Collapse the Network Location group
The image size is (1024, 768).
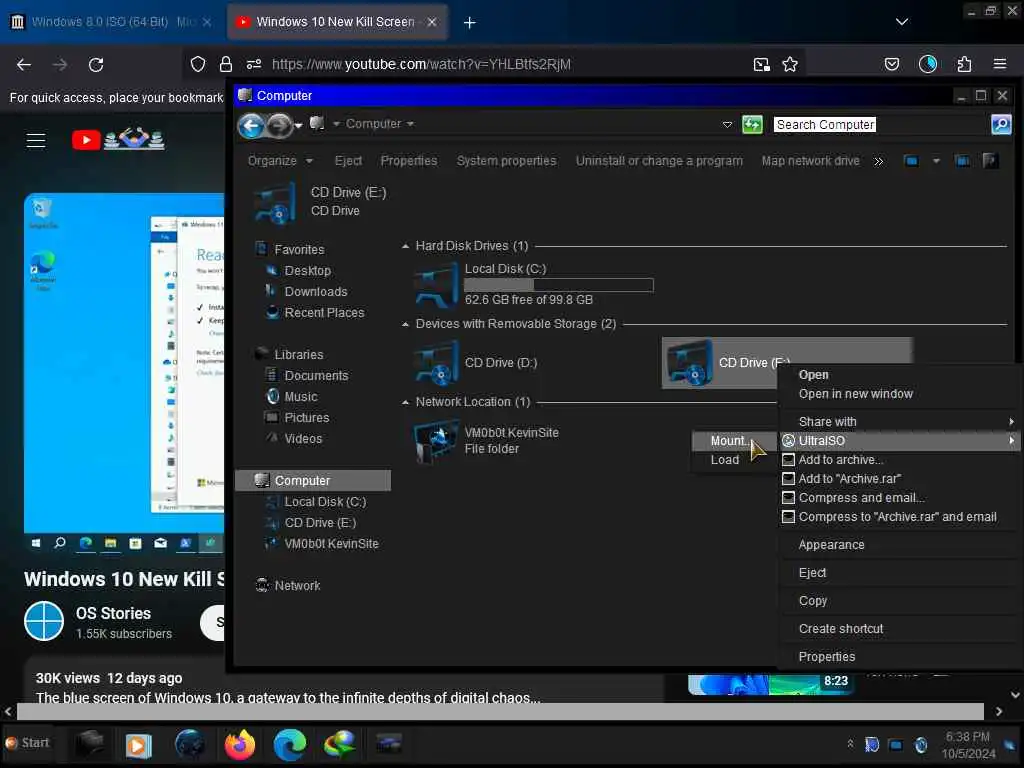[x=406, y=402]
